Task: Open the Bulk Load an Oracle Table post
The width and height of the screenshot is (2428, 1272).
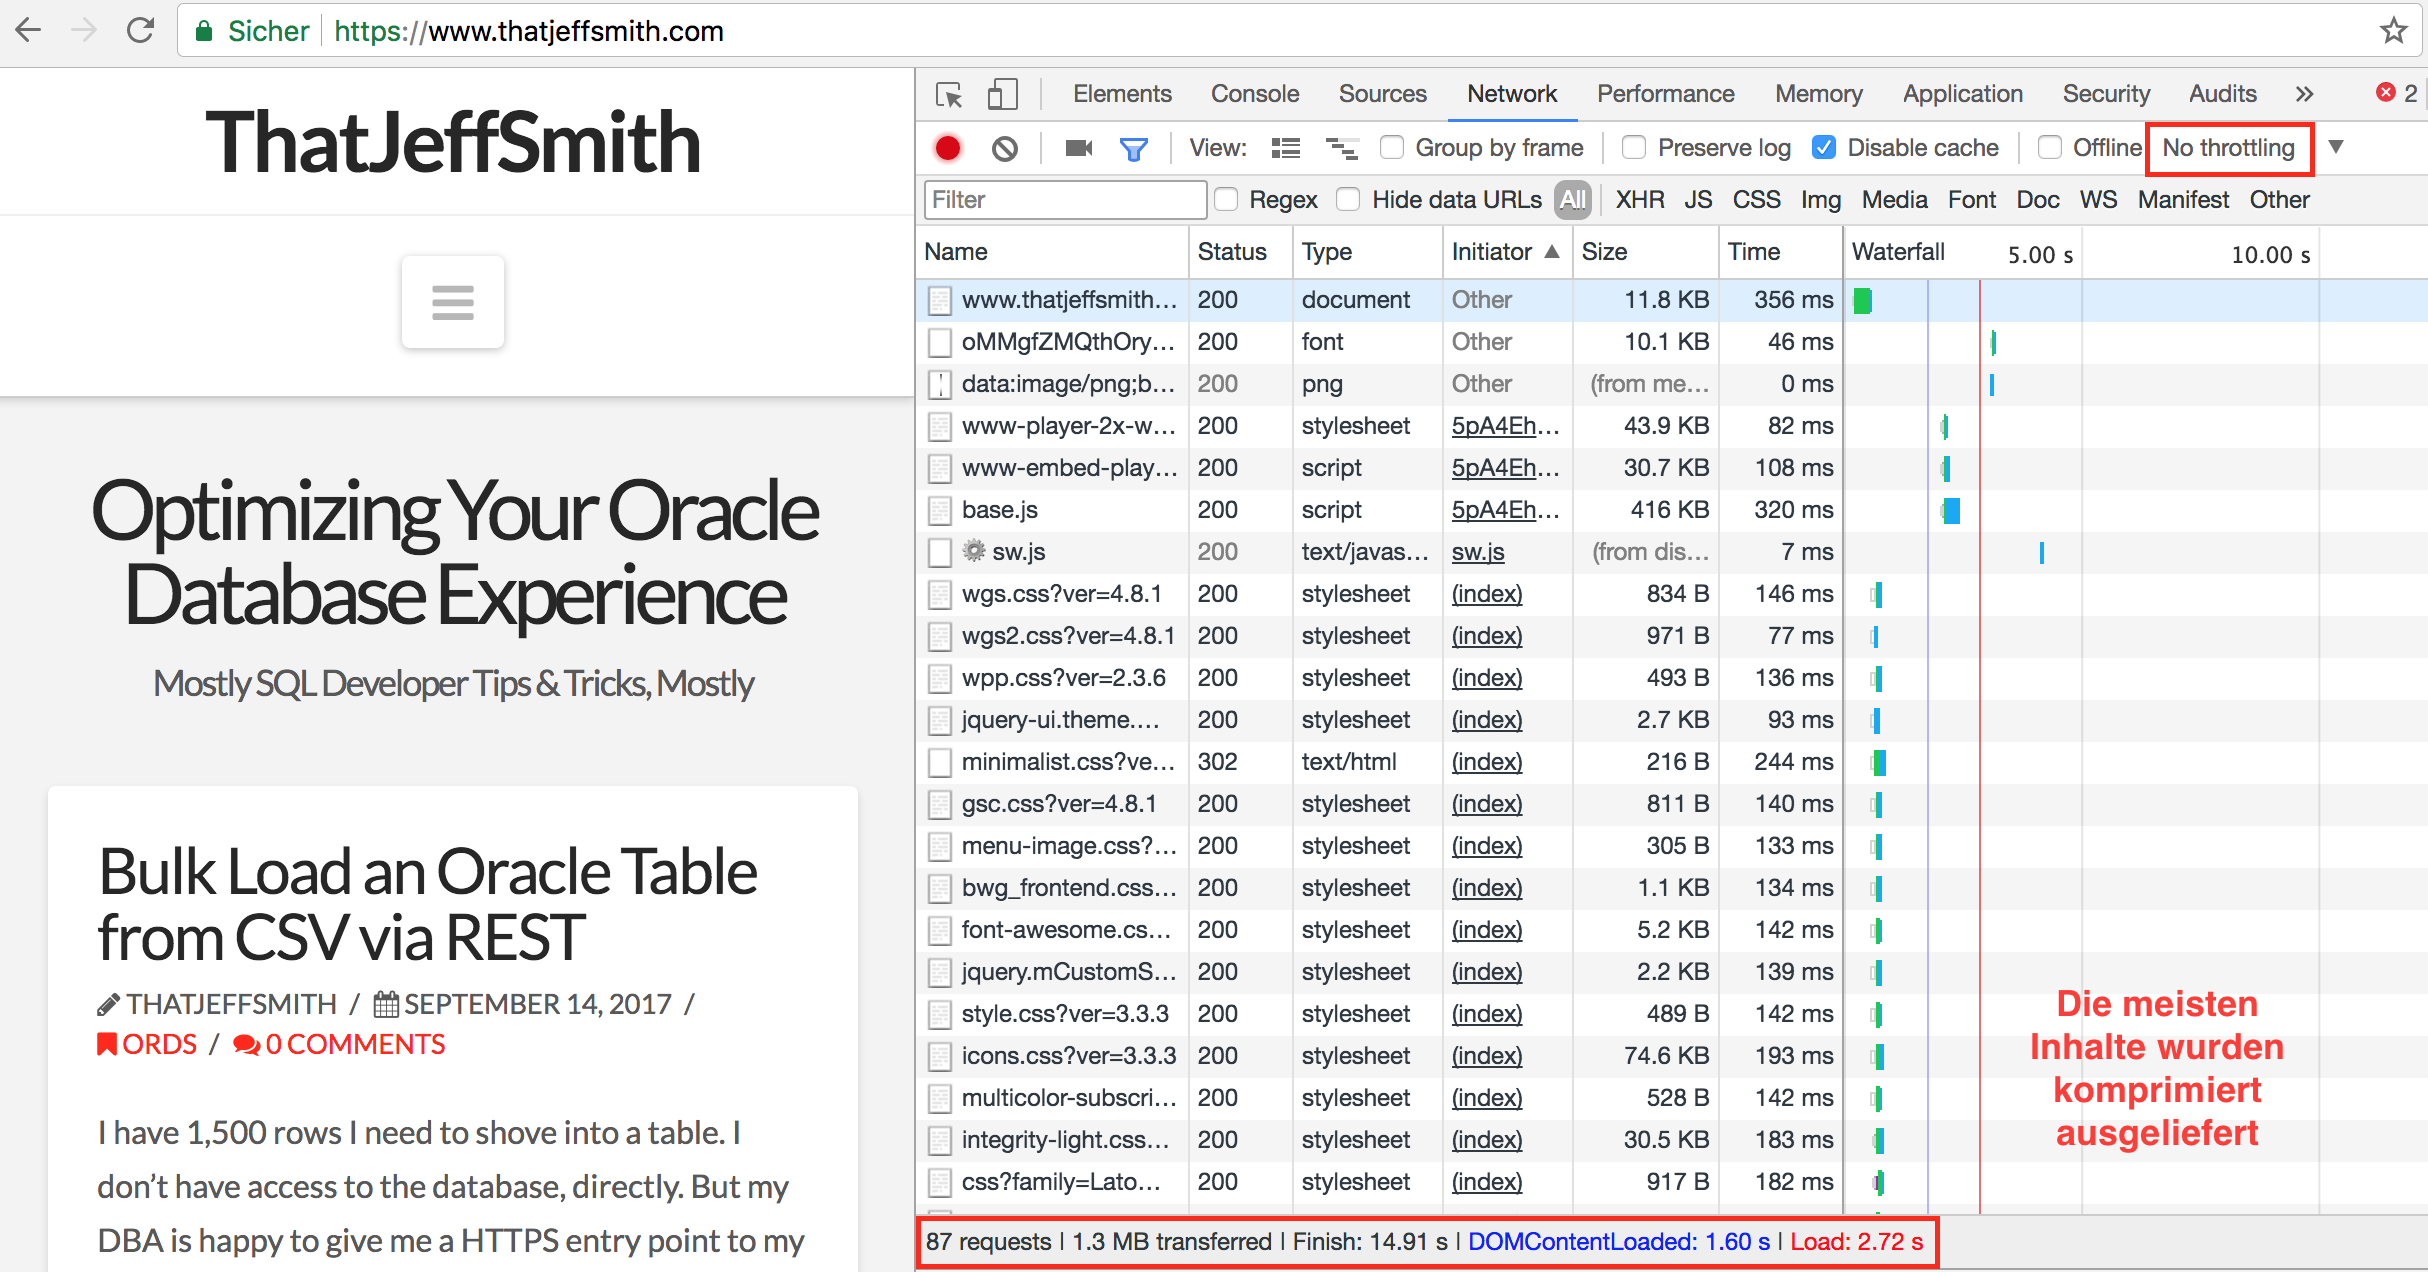Action: 427,904
